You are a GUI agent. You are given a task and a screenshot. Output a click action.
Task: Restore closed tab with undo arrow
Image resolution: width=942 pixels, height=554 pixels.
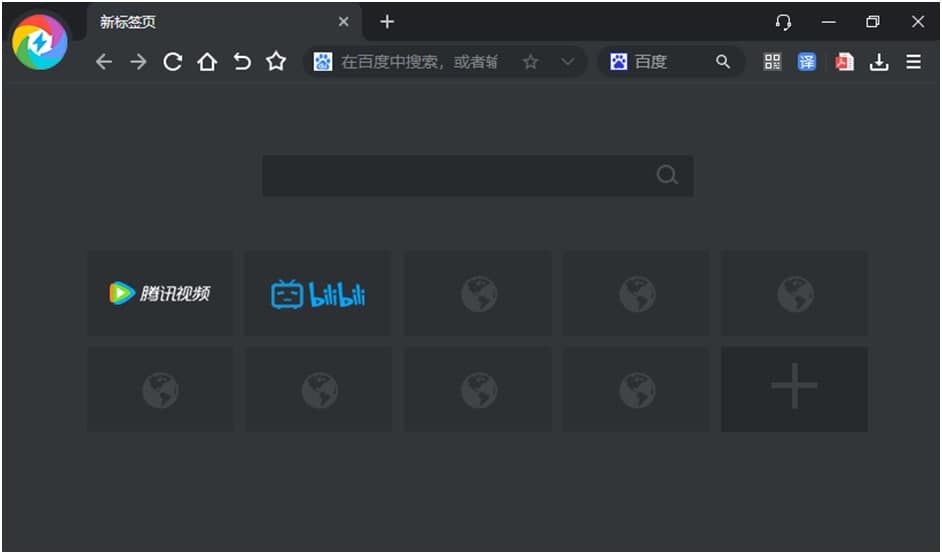pos(242,61)
